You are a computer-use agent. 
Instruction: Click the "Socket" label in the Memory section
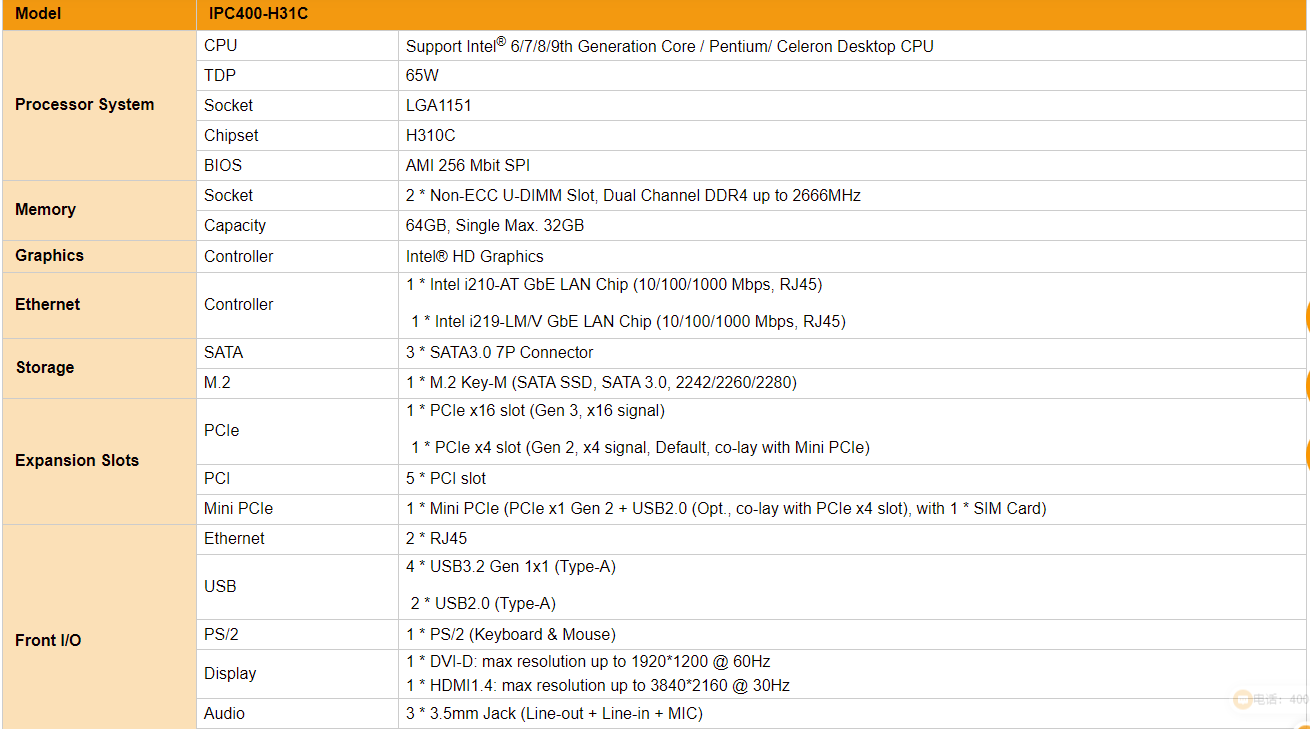pyautogui.click(x=228, y=195)
